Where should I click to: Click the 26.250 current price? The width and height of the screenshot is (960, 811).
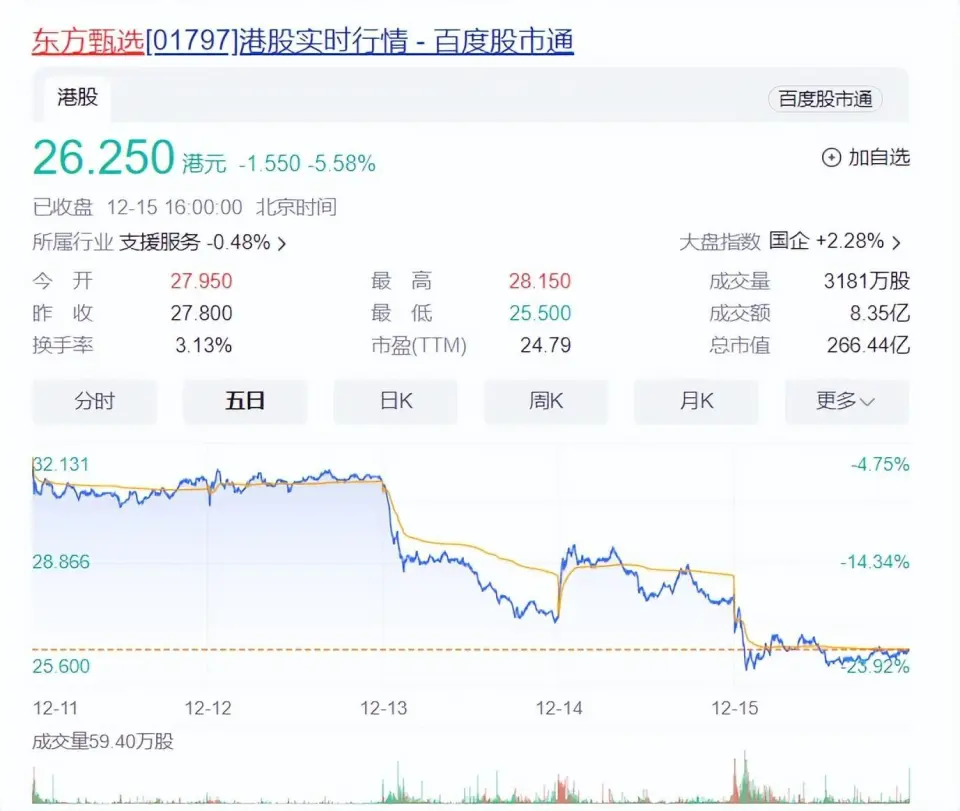point(104,158)
